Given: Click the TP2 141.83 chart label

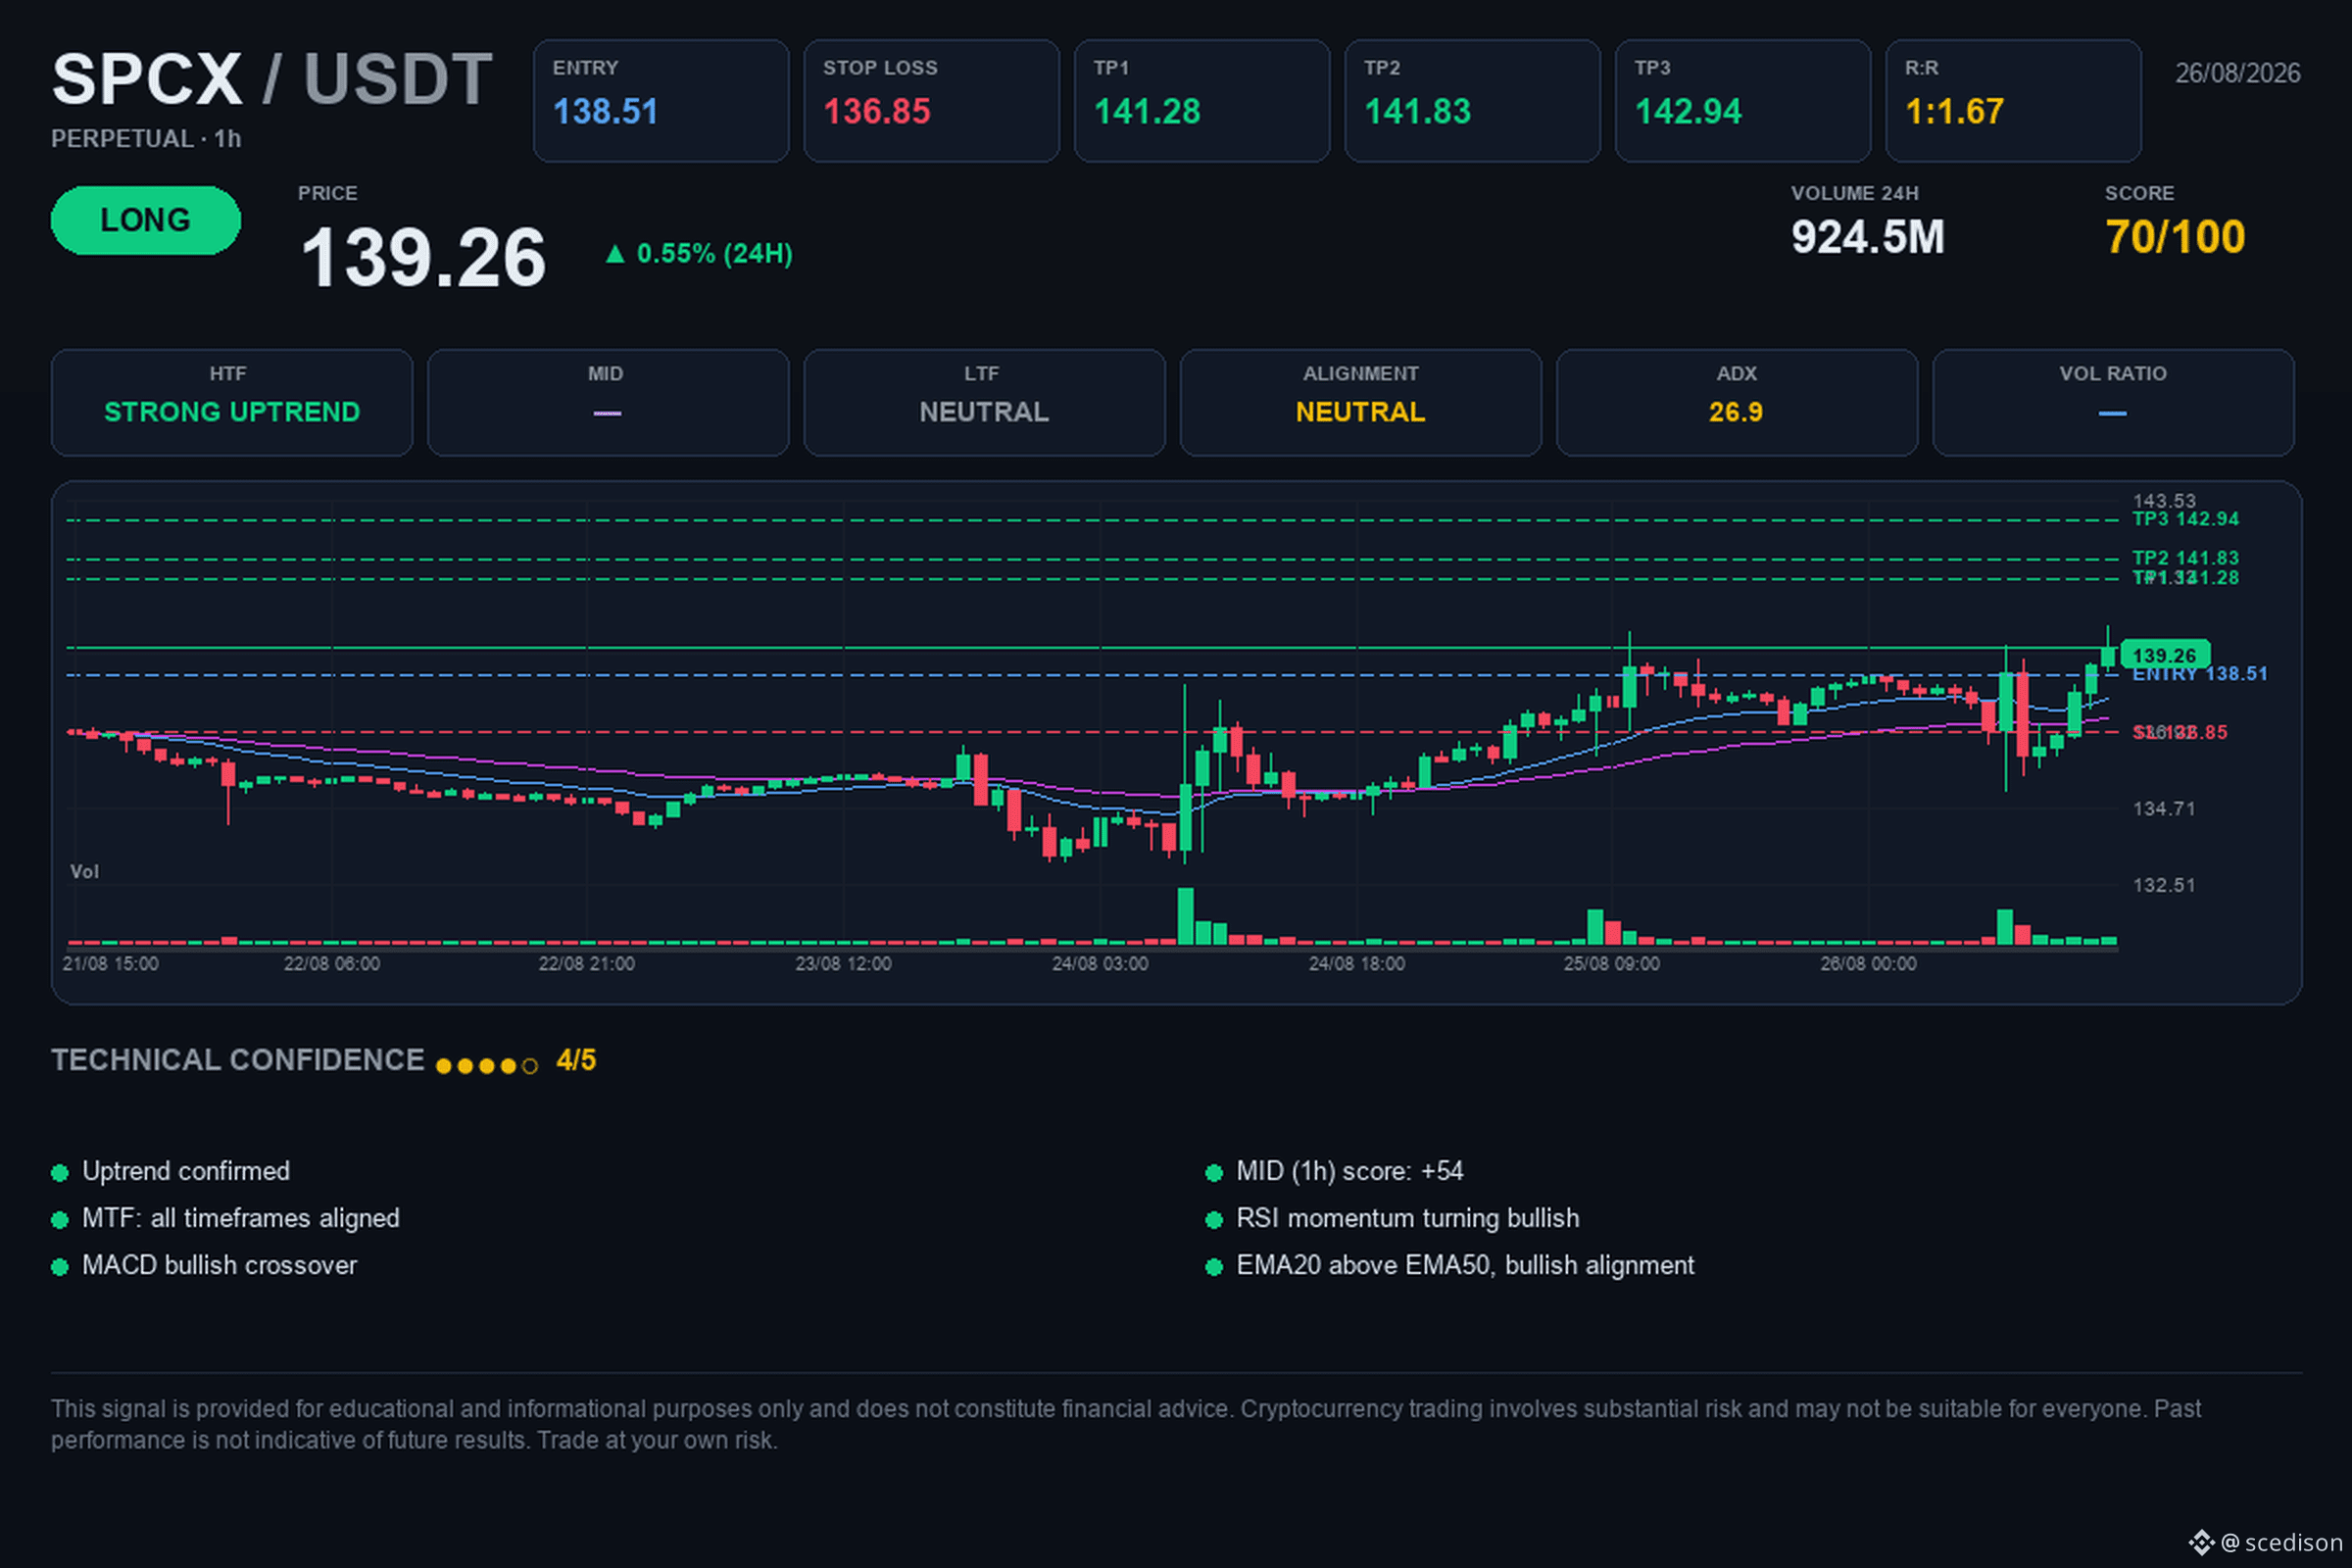Looking at the screenshot, I should click(2185, 558).
